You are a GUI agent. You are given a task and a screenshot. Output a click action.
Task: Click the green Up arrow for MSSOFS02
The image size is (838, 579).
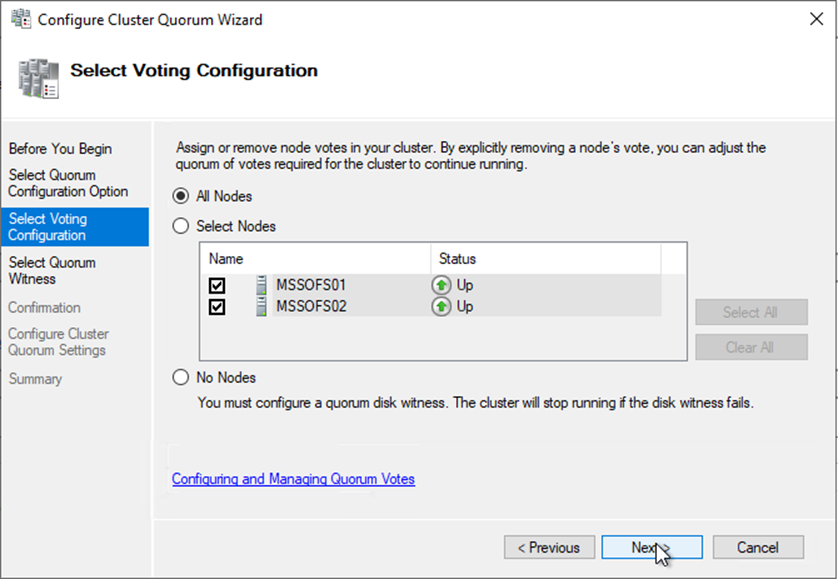(442, 306)
